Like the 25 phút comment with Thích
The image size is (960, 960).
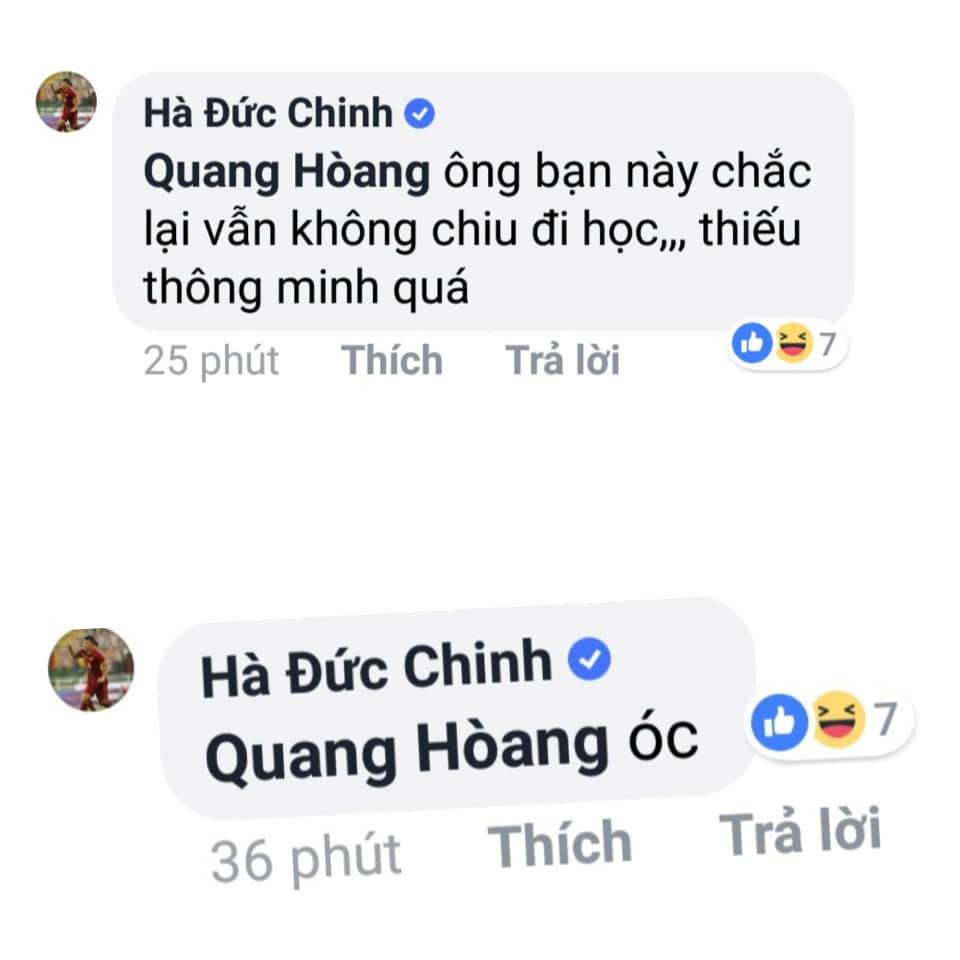(392, 360)
